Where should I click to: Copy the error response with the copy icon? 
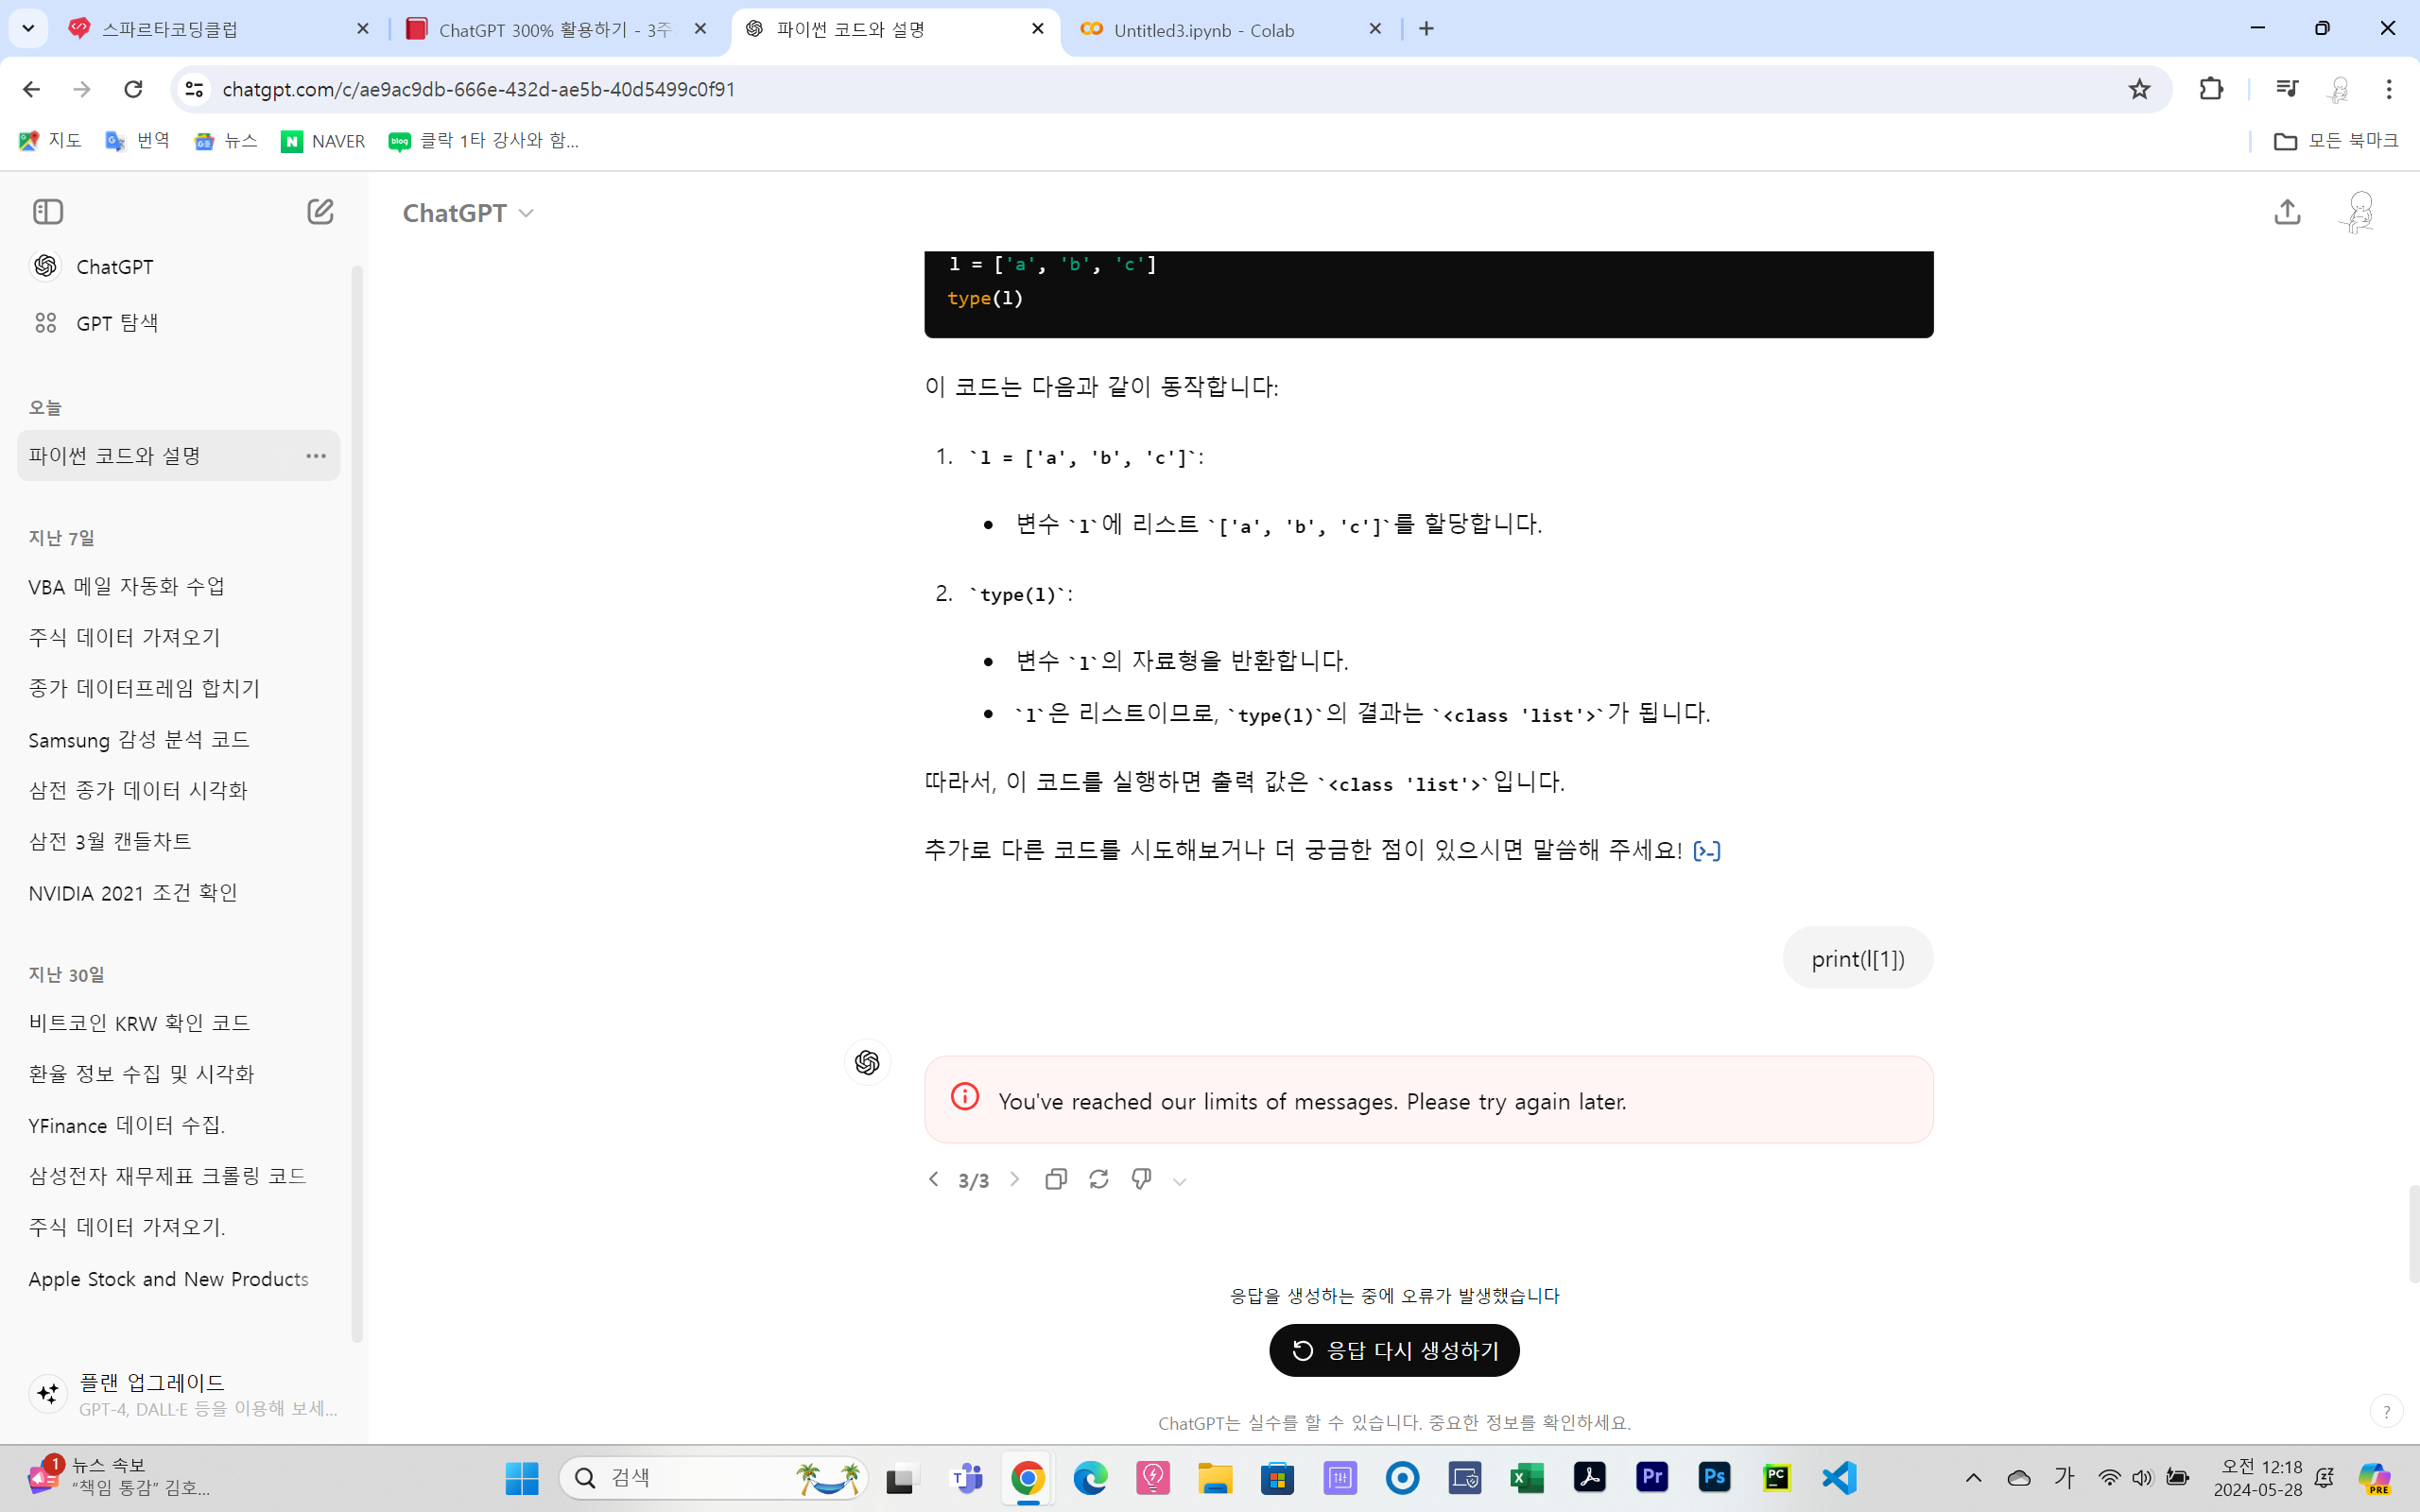click(1055, 1180)
